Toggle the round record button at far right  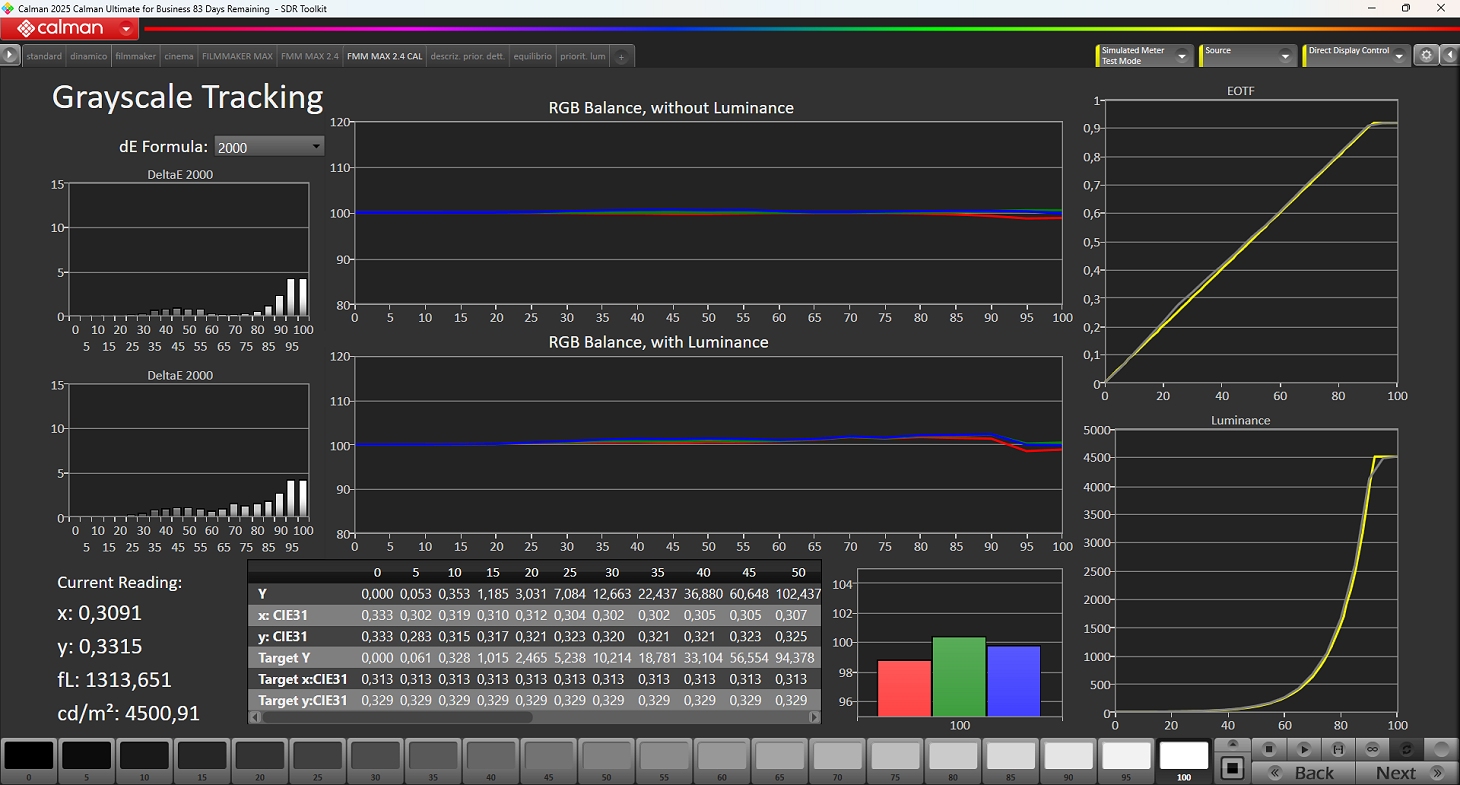click(x=1441, y=749)
